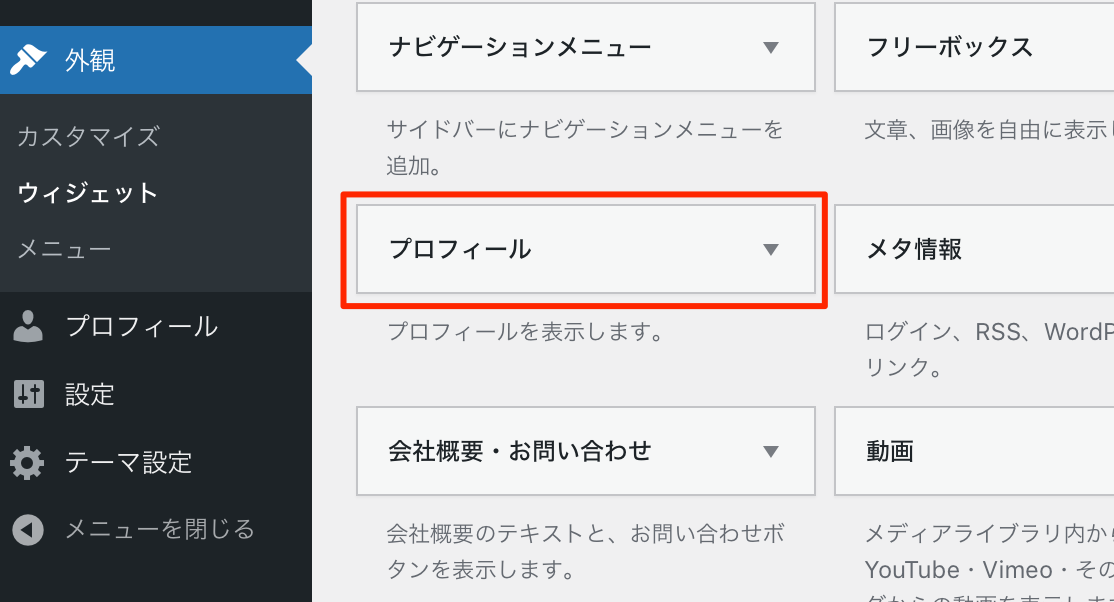Select the フリーボックス widget title
The image size is (1114, 602).
point(950,47)
